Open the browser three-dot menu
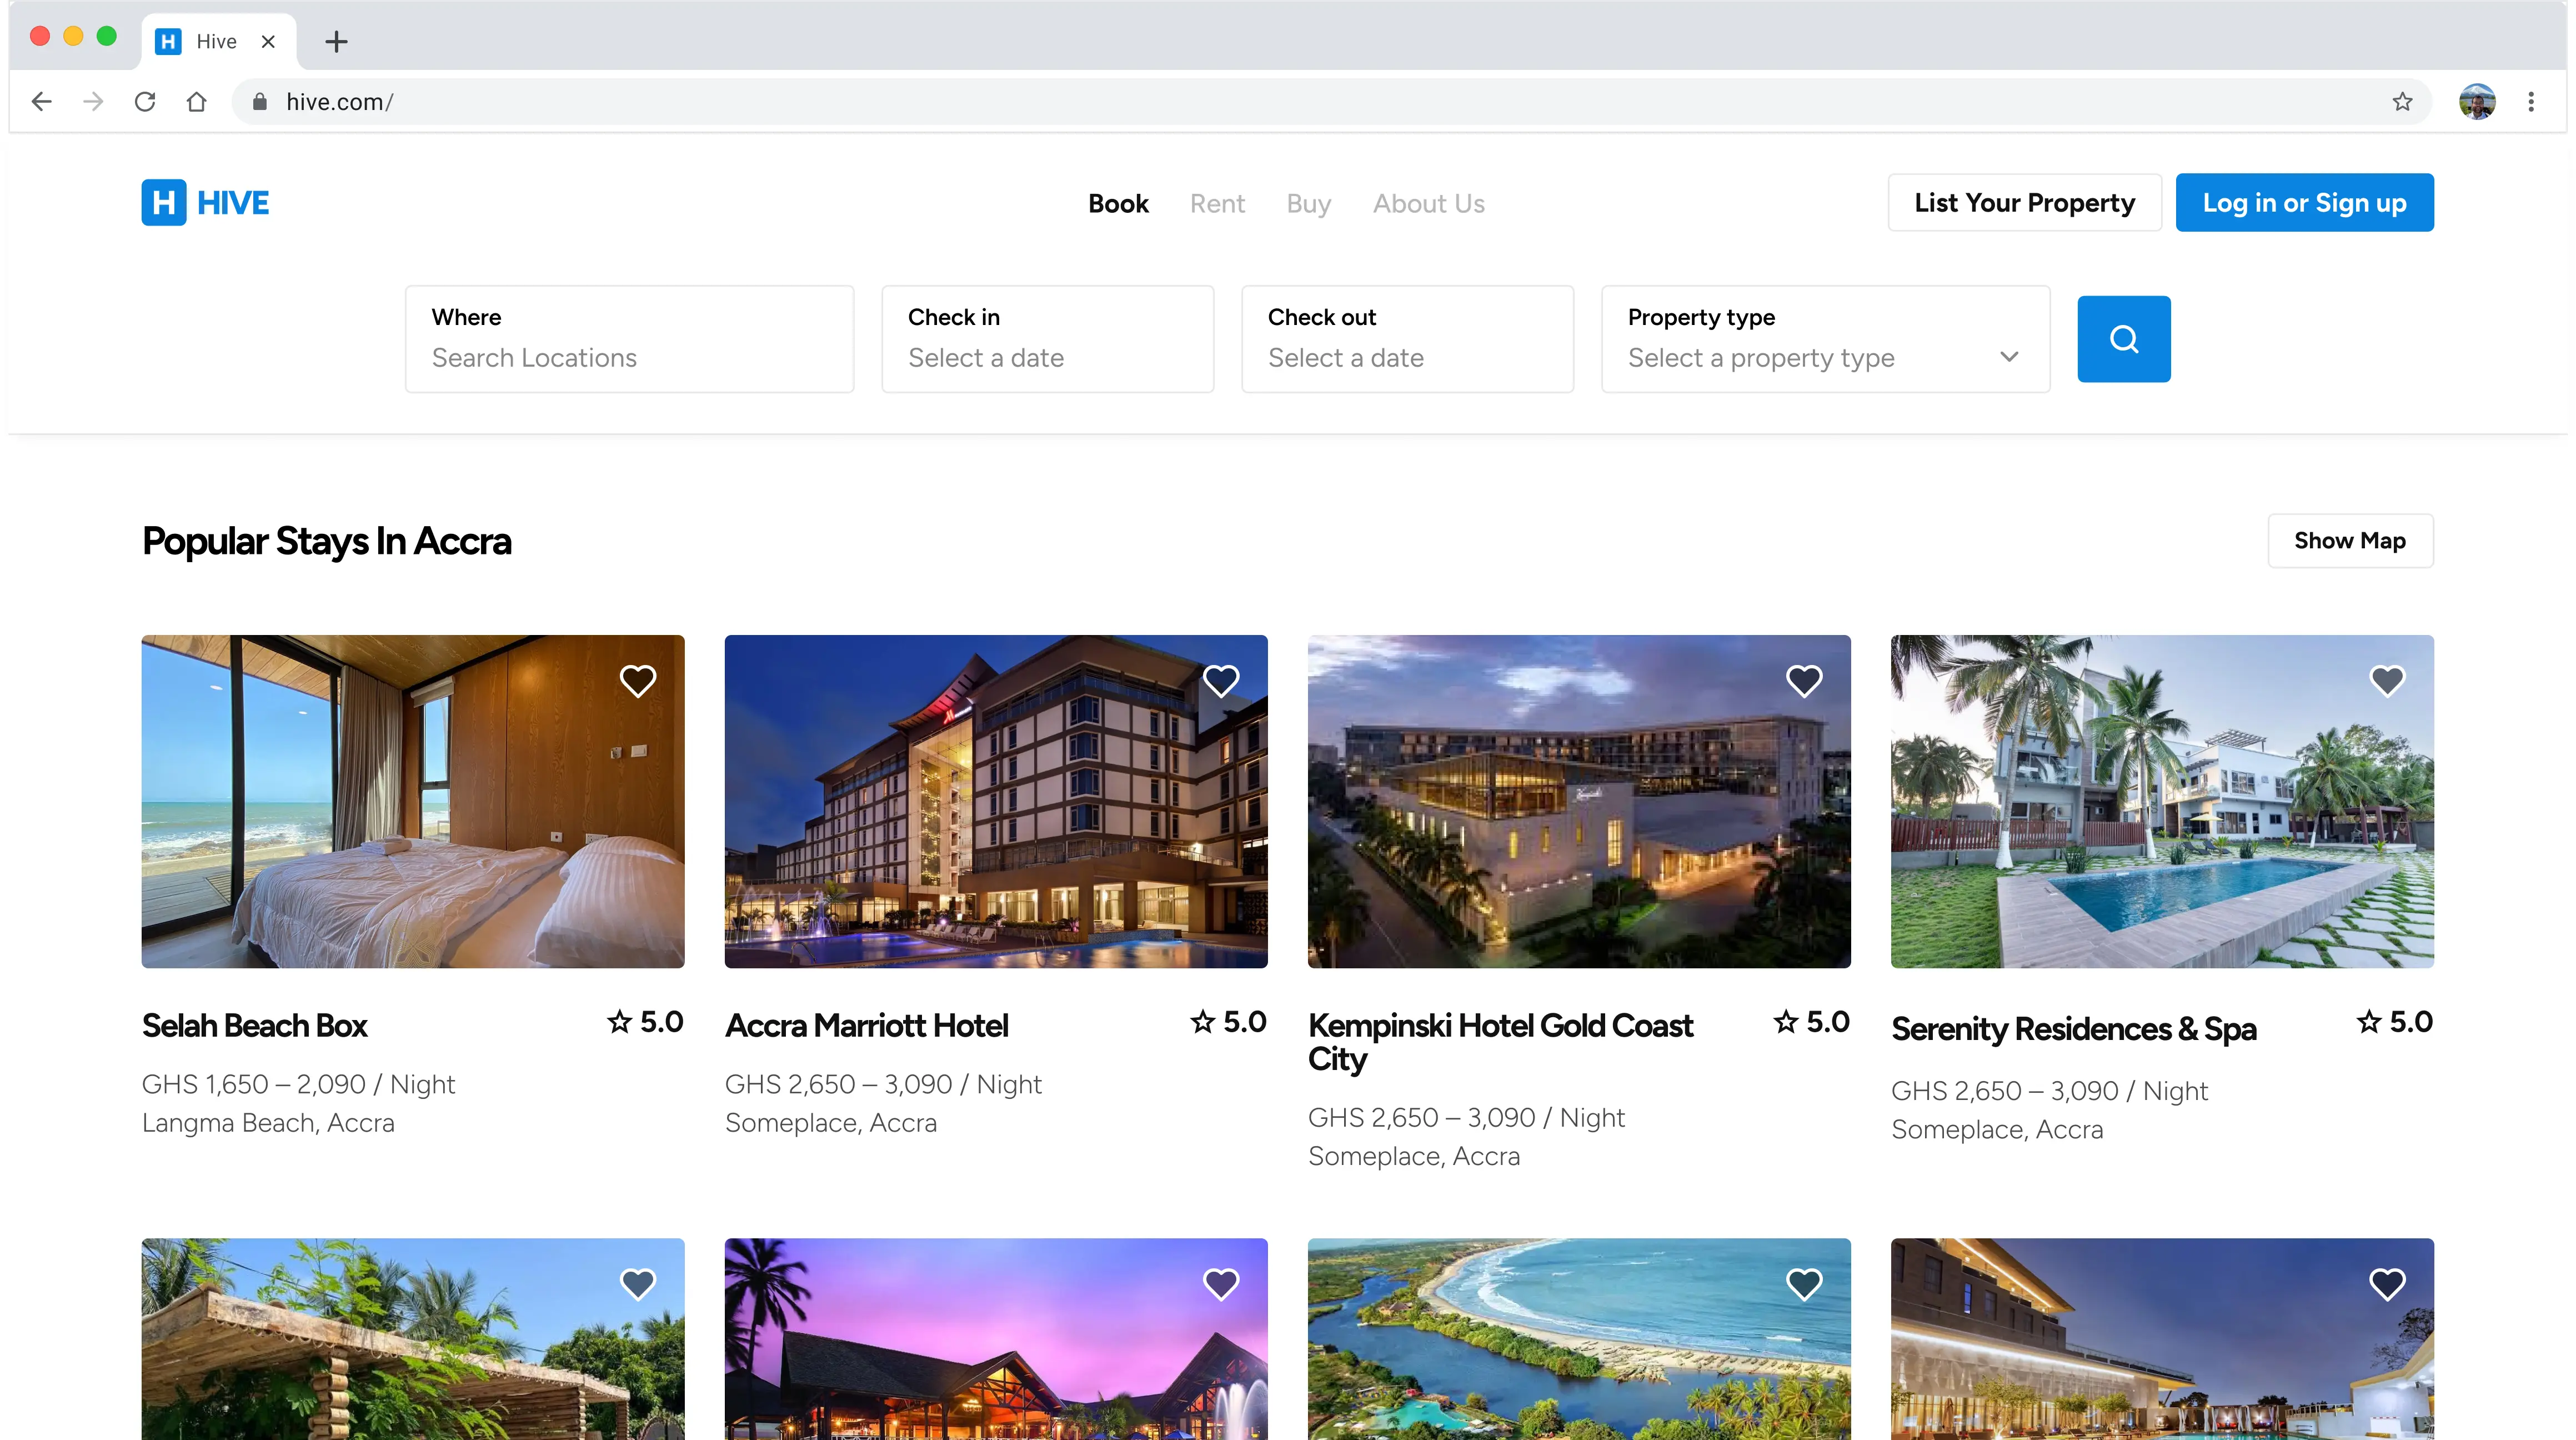This screenshot has height=1440, width=2576. click(x=2531, y=101)
